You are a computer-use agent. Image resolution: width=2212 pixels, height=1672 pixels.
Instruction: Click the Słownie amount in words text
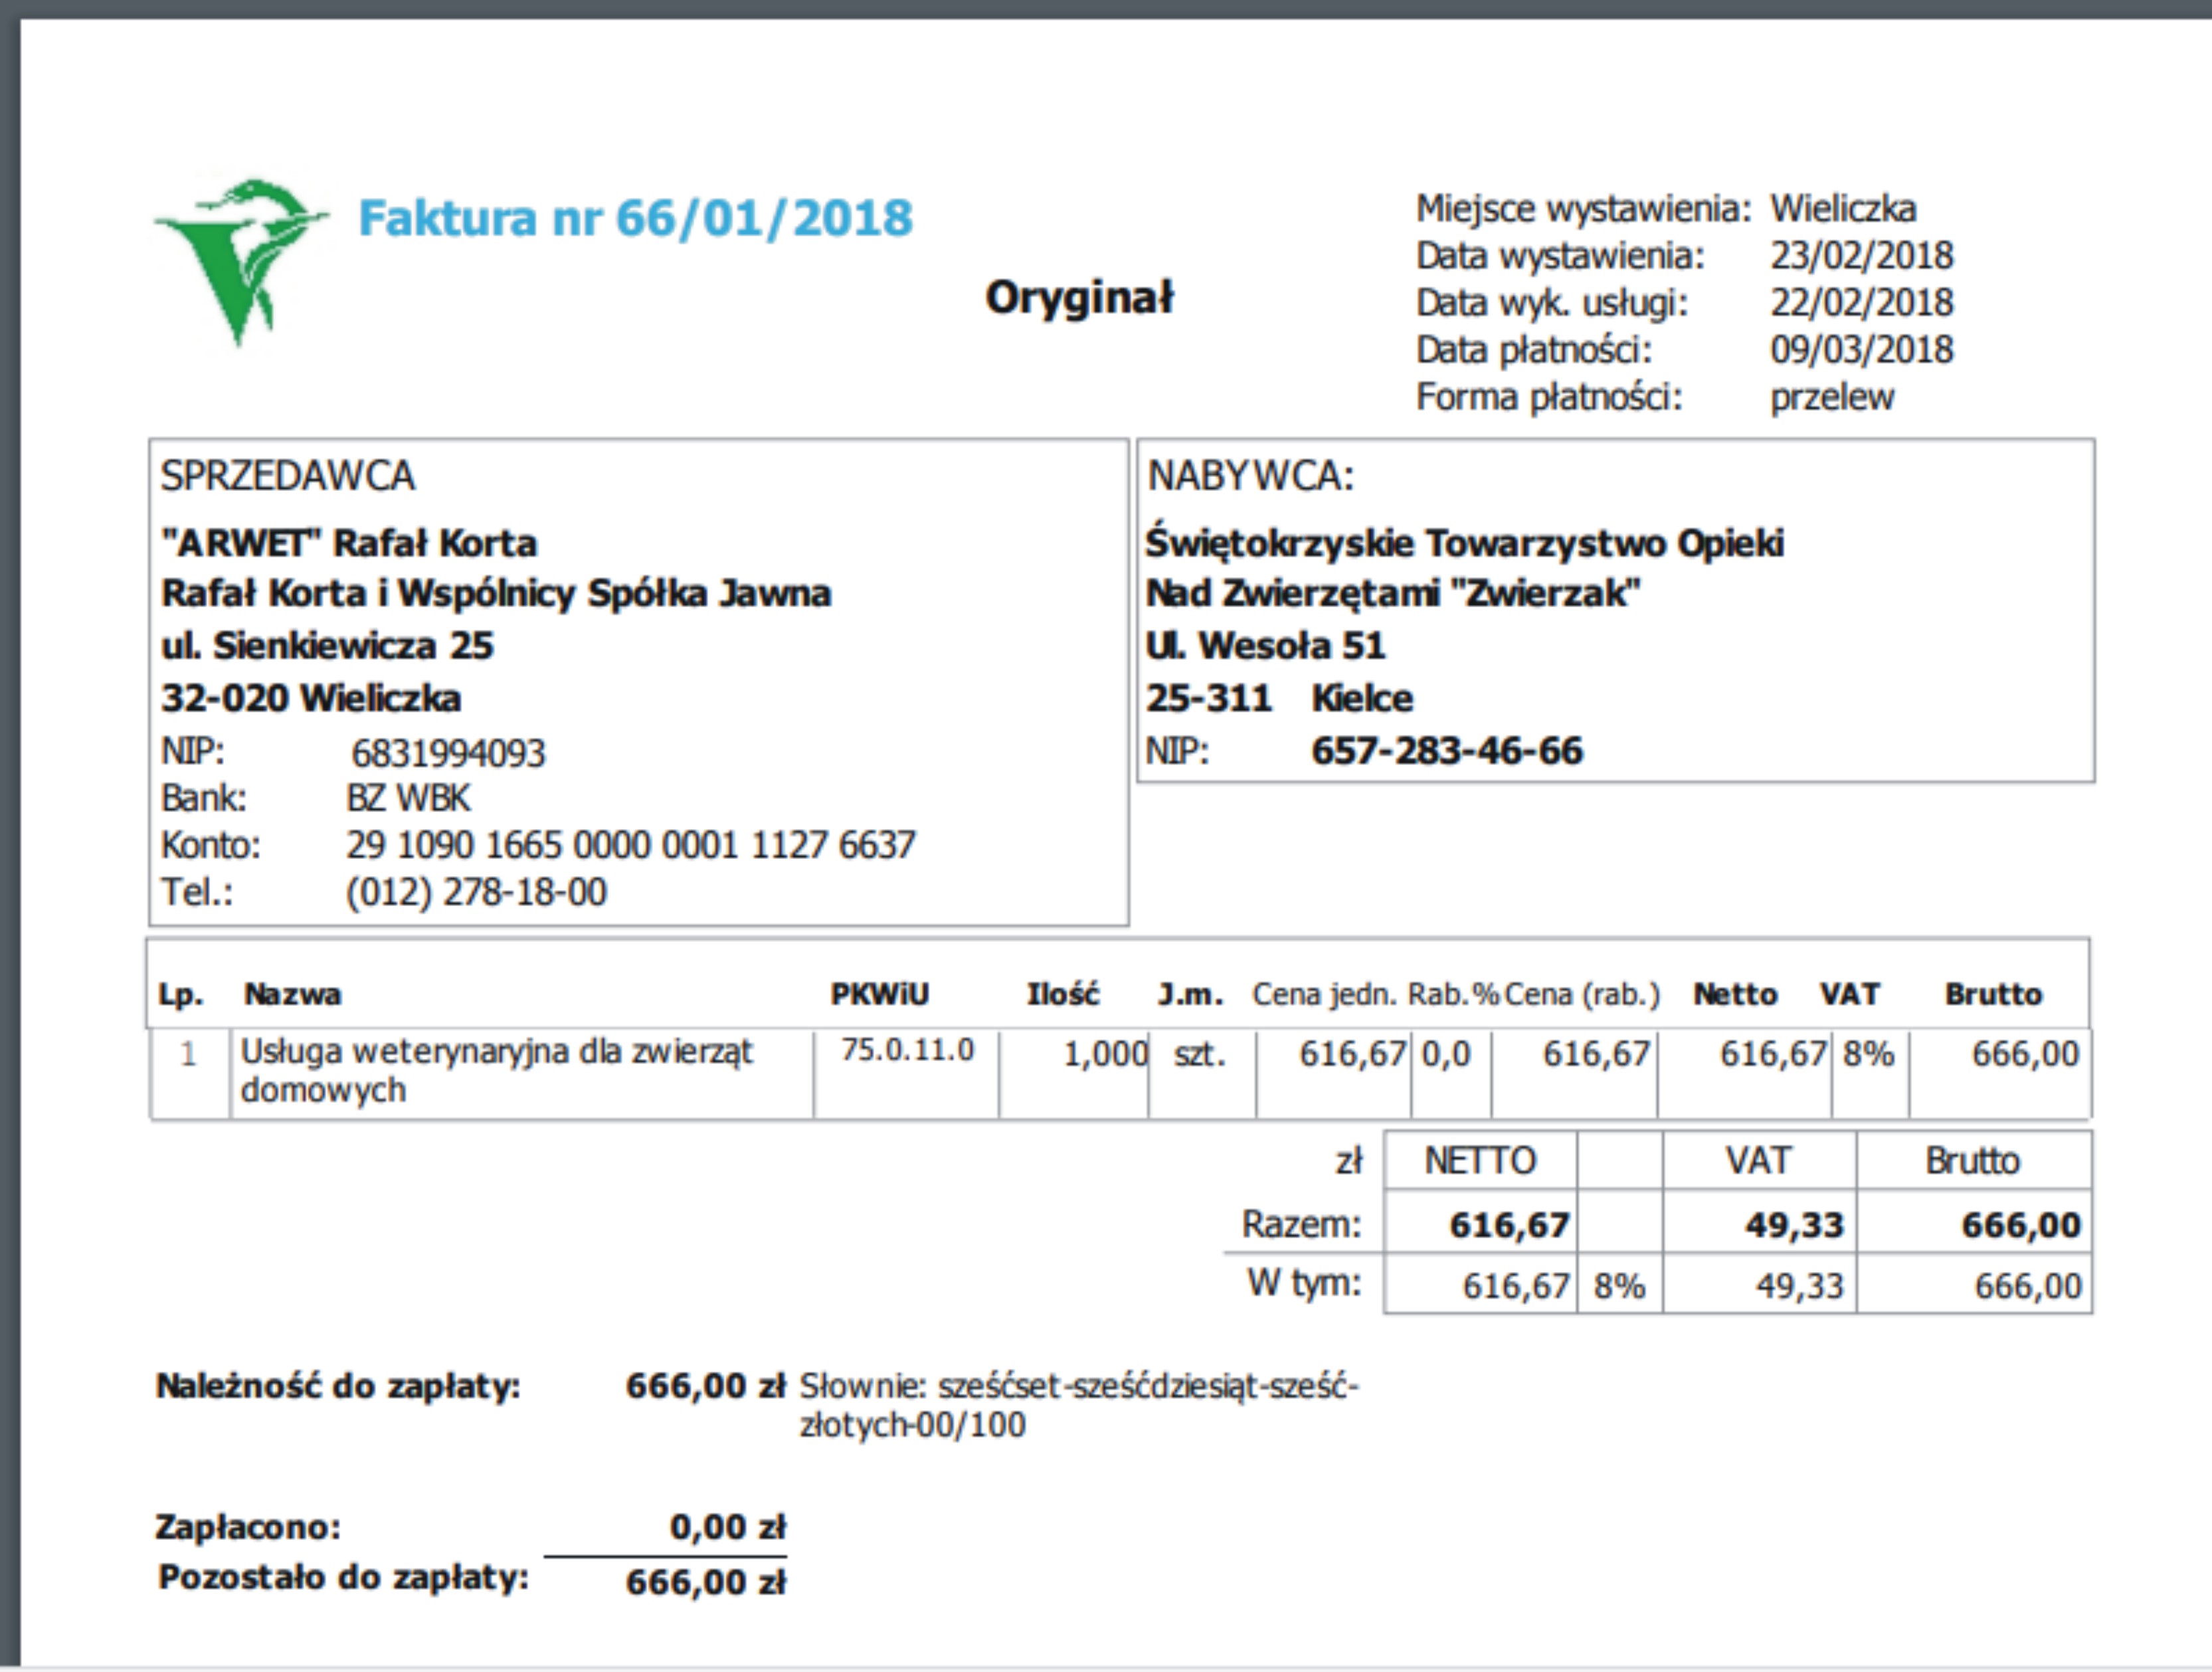coord(1078,1404)
